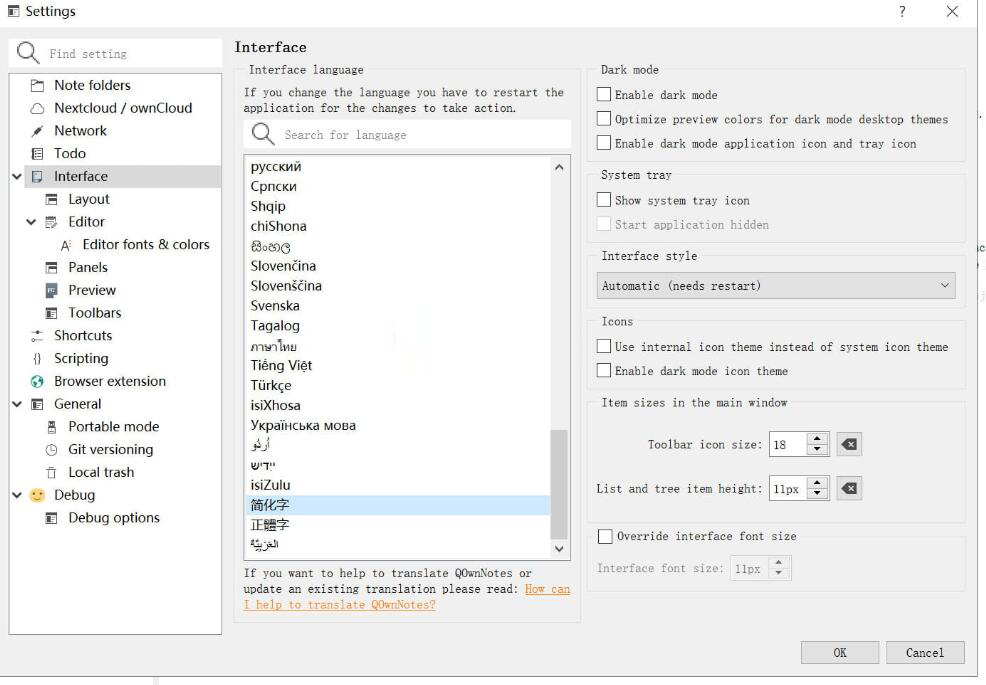Reset list and tree item height

pyautogui.click(x=849, y=489)
